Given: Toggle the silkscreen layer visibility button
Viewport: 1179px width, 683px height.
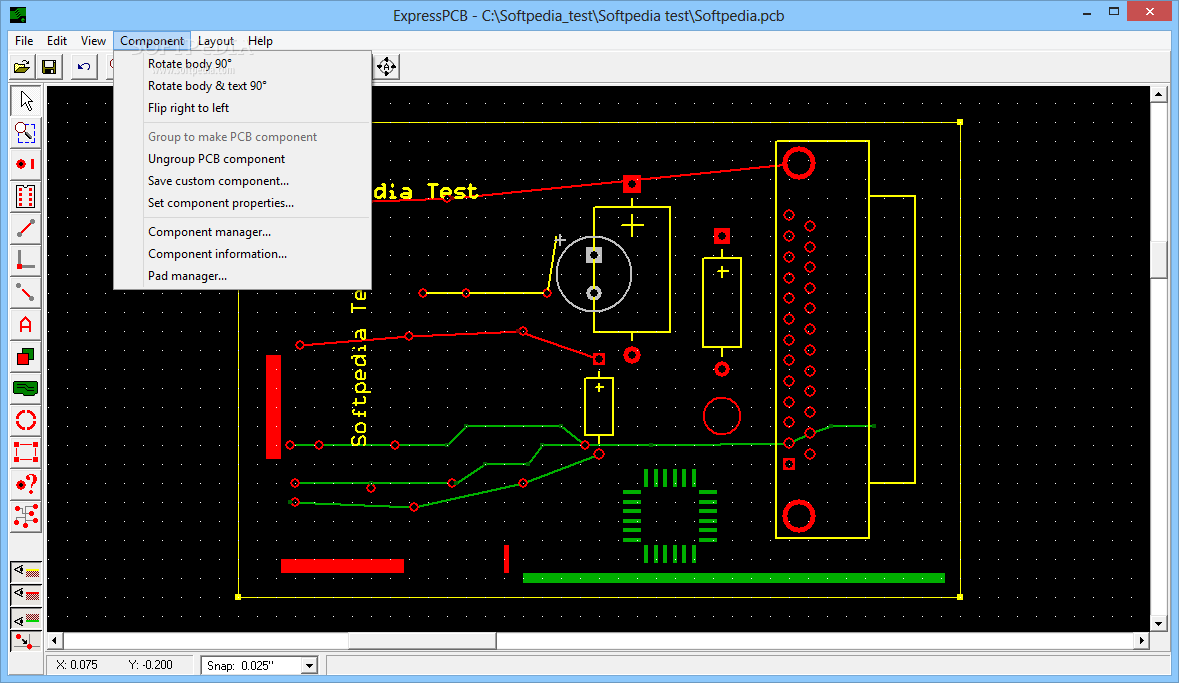Looking at the screenshot, I should click(26, 572).
